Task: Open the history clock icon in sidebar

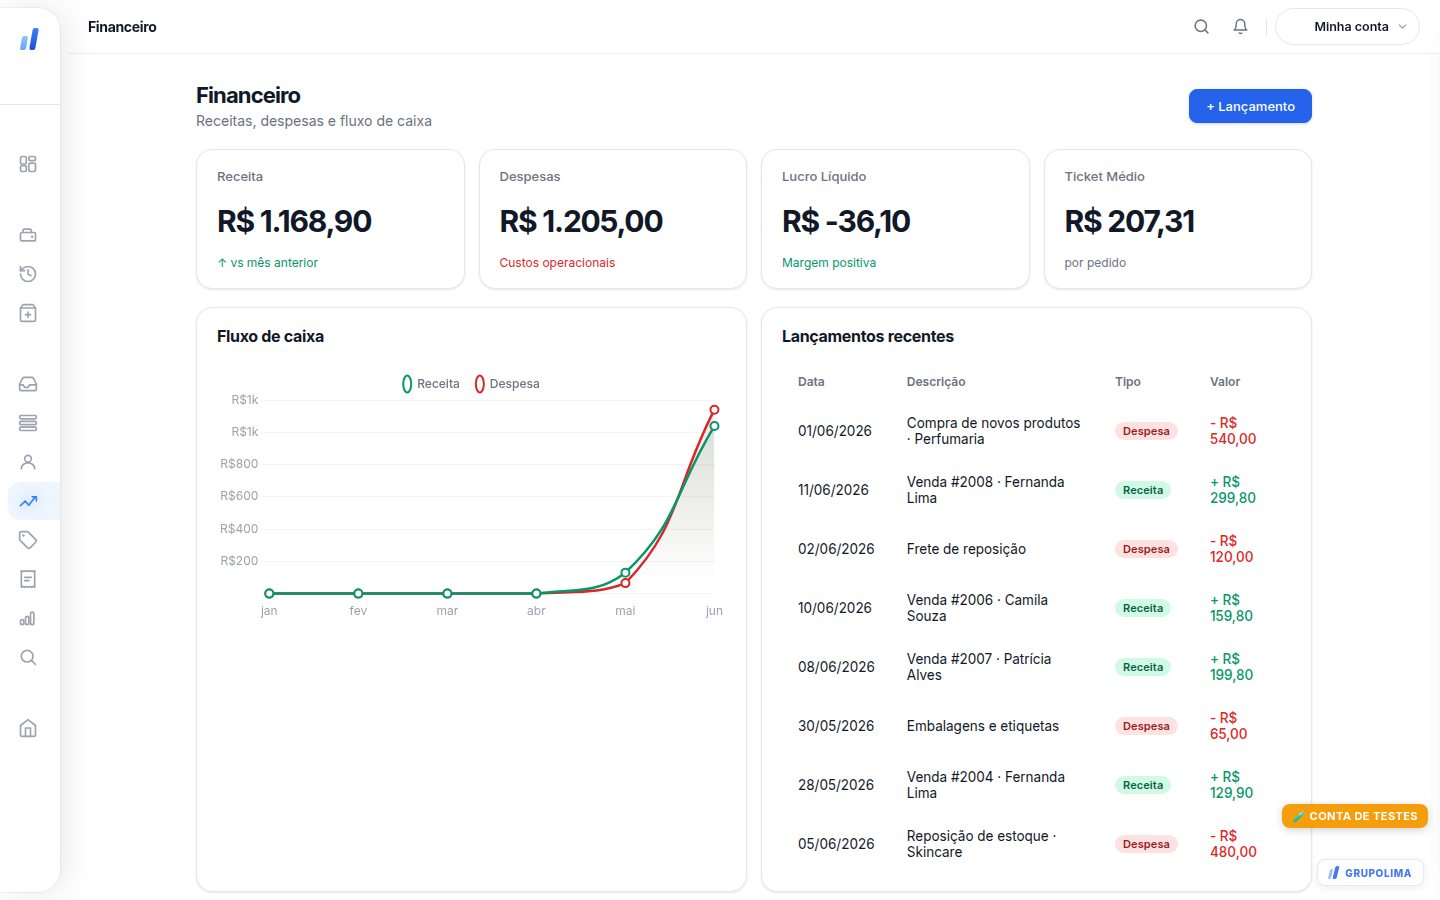Action: point(28,274)
